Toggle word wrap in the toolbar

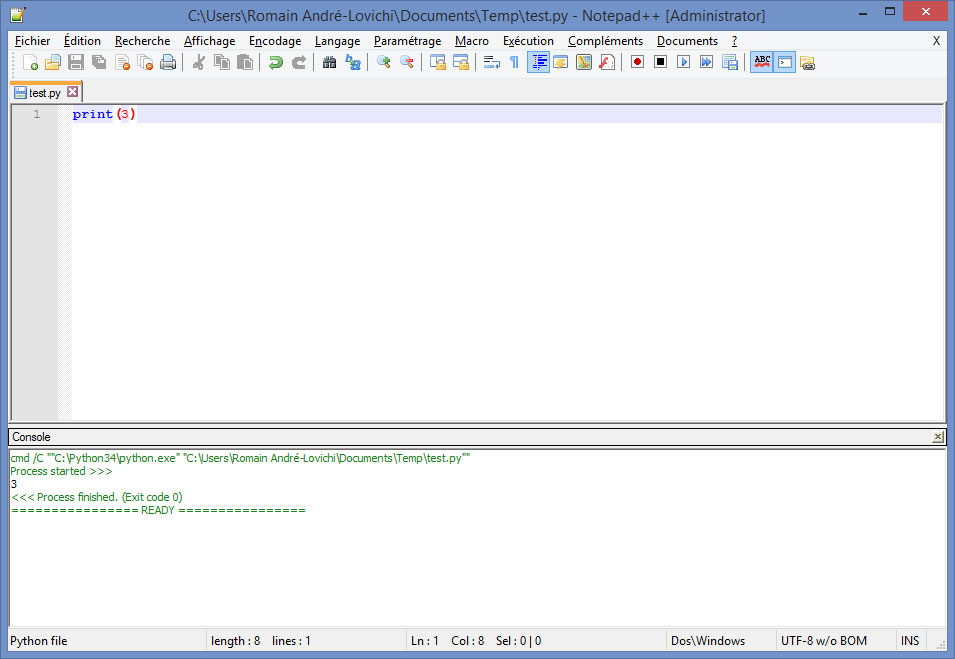coord(491,62)
